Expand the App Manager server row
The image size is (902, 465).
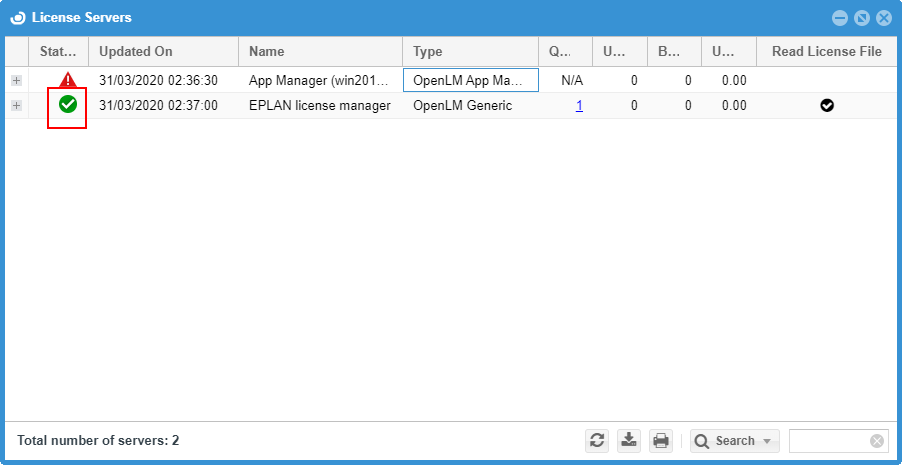tap(16, 80)
